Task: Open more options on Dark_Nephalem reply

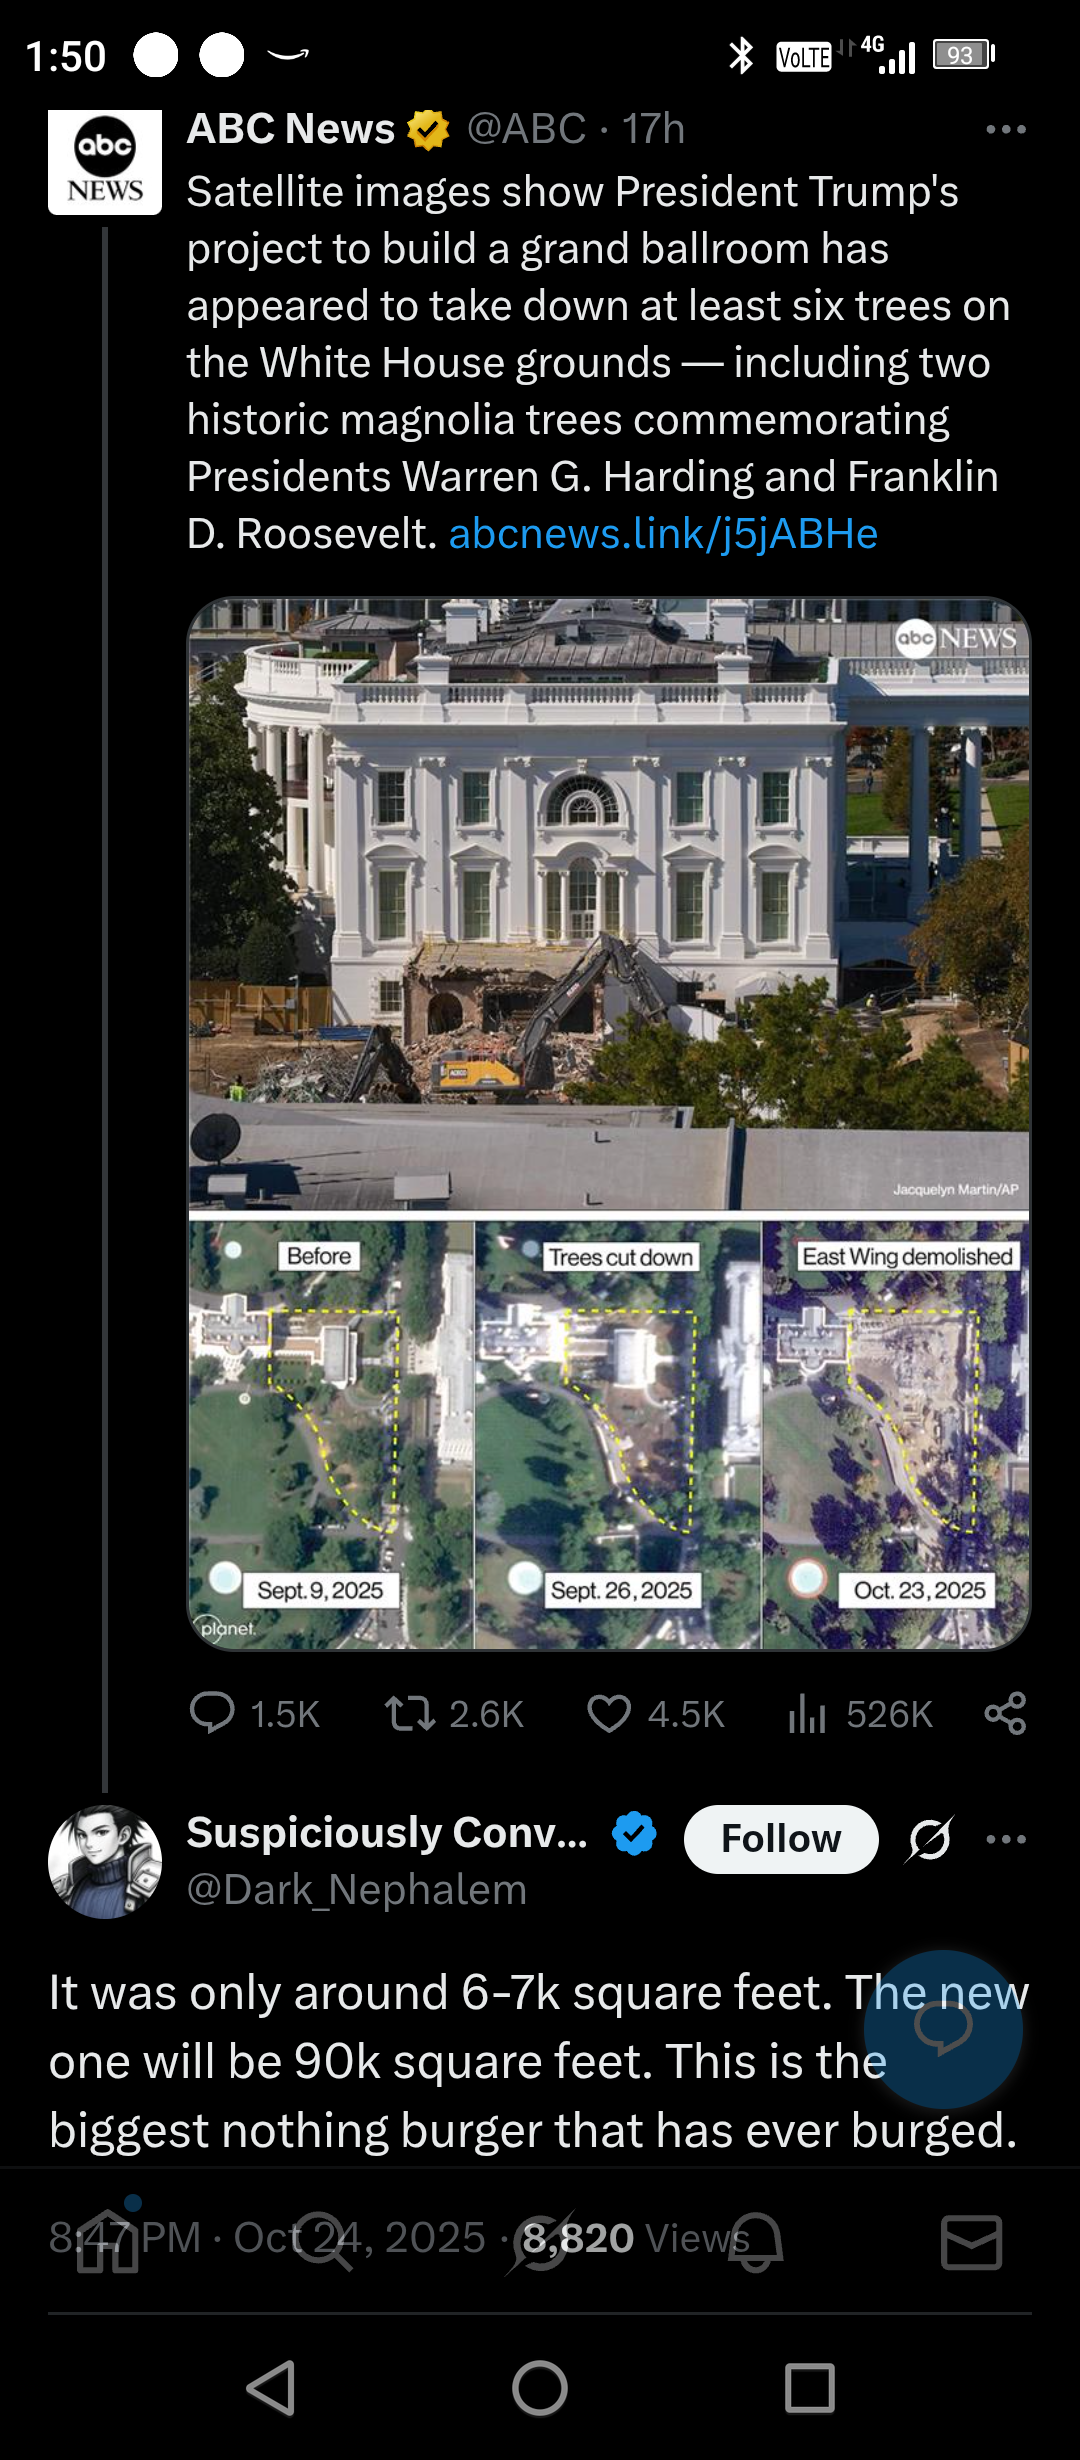Action: 1005,1839
